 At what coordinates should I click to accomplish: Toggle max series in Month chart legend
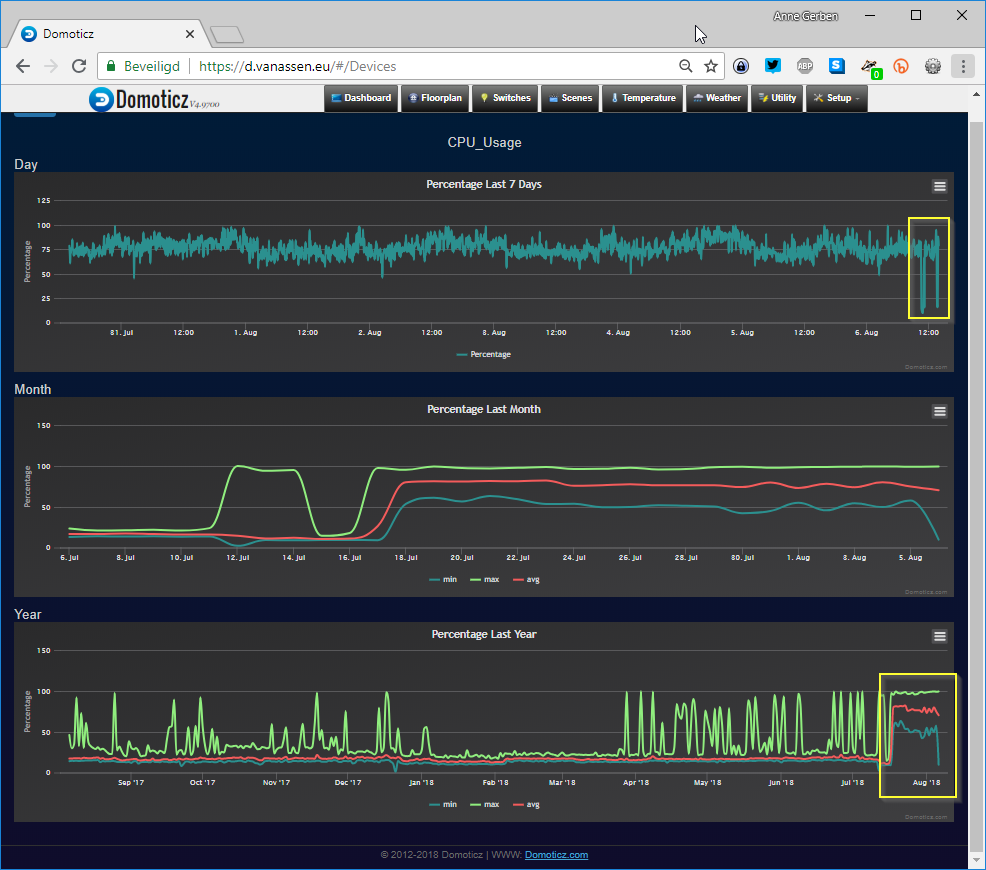click(x=485, y=580)
